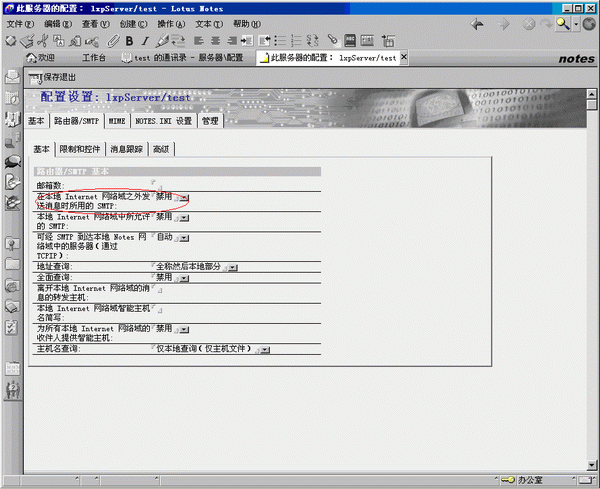The width and height of the screenshot is (600, 489).
Task: Open dropdown for exhaustive lookup setting
Action: pyautogui.click(x=184, y=278)
